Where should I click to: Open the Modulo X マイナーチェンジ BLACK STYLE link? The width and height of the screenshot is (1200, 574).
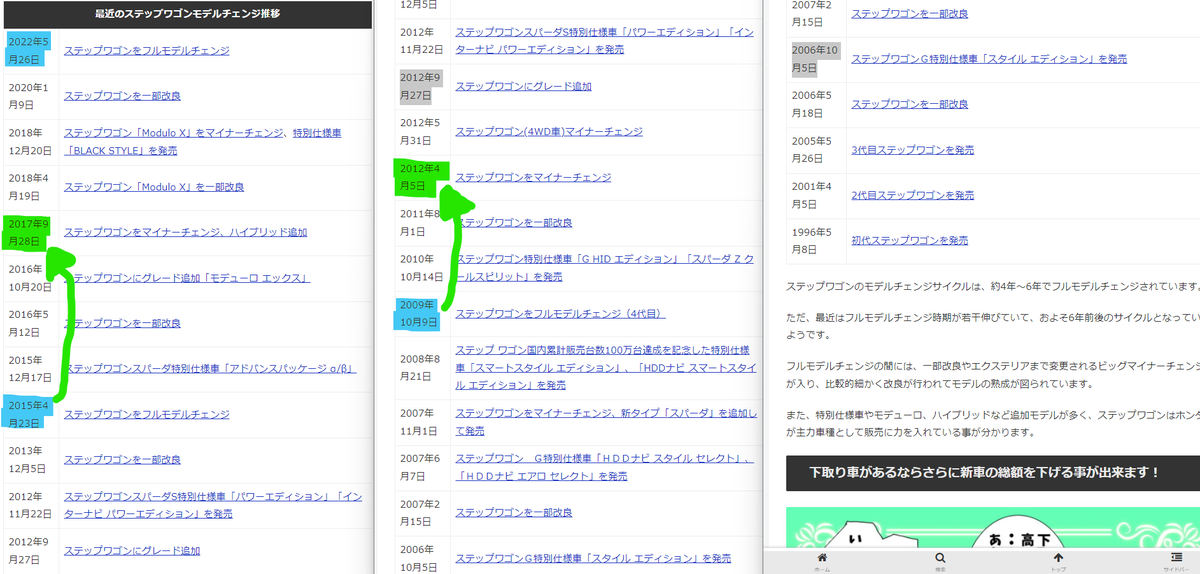(x=203, y=142)
